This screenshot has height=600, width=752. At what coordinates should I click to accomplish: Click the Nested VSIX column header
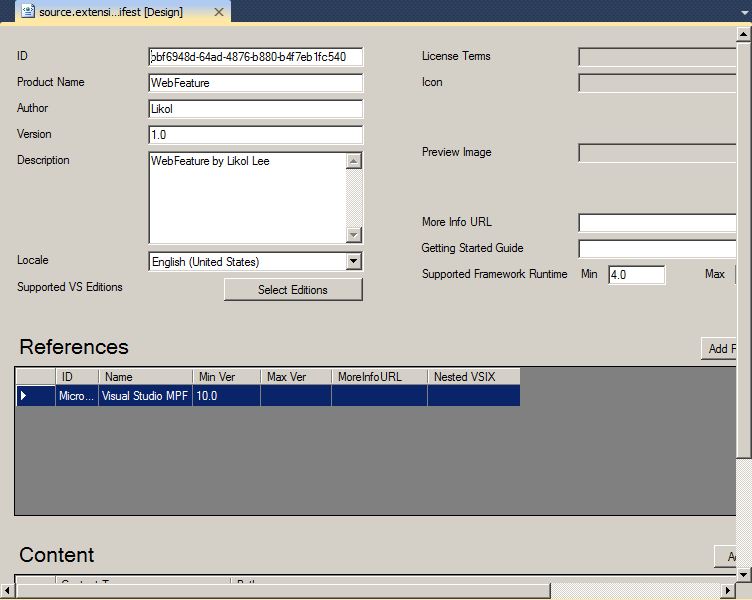[474, 376]
